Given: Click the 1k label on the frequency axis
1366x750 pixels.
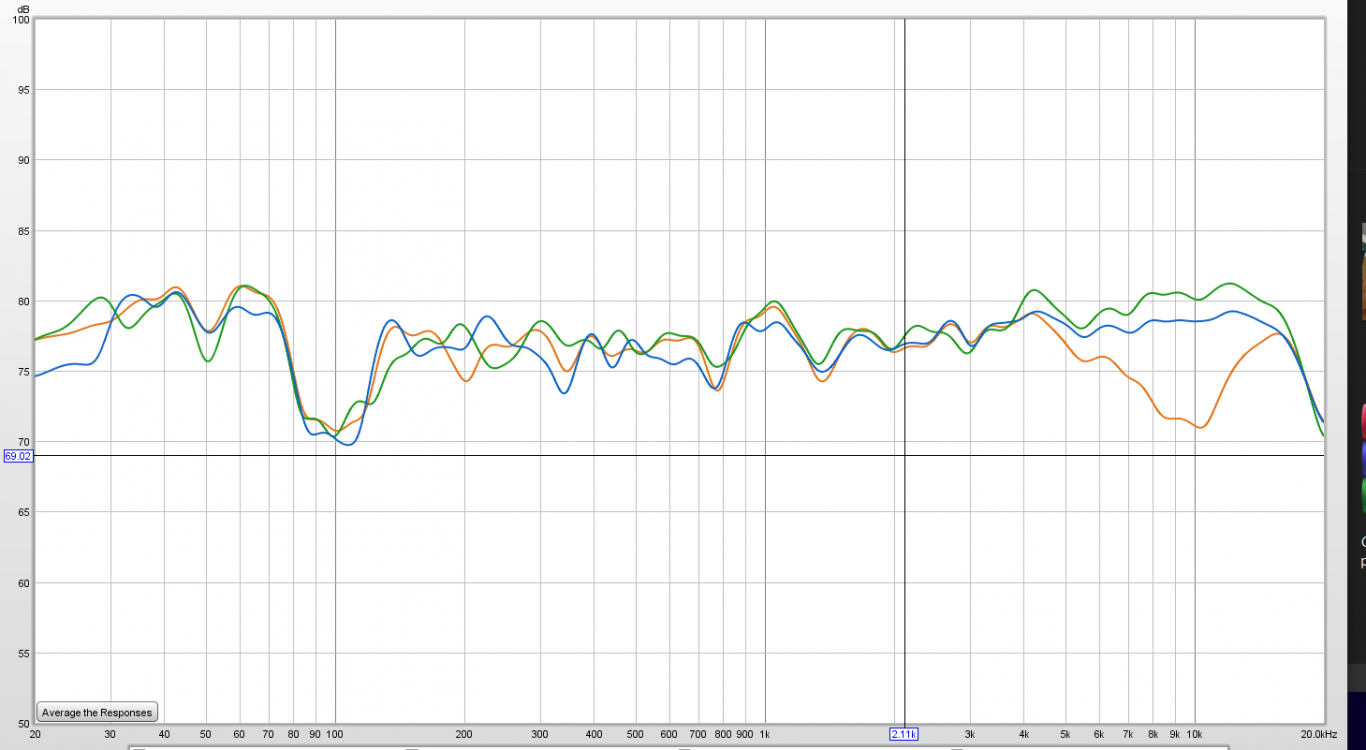Looking at the screenshot, I should [x=765, y=734].
